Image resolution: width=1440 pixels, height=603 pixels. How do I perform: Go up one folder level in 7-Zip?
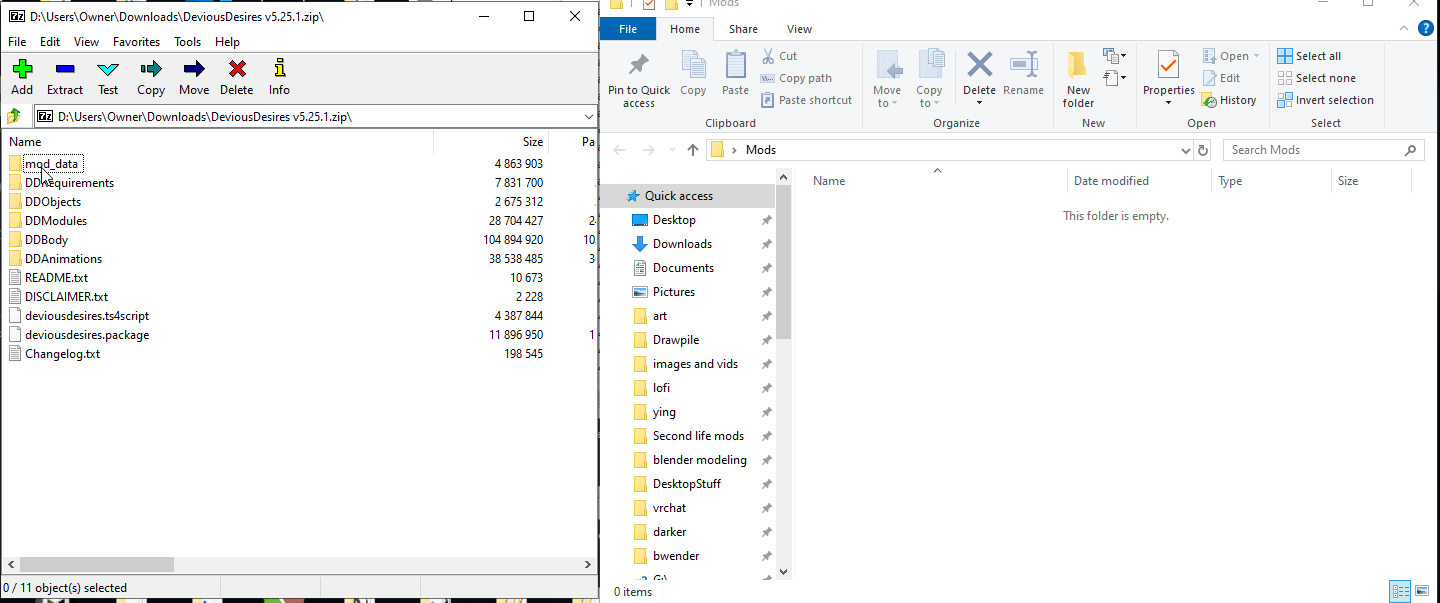14,116
